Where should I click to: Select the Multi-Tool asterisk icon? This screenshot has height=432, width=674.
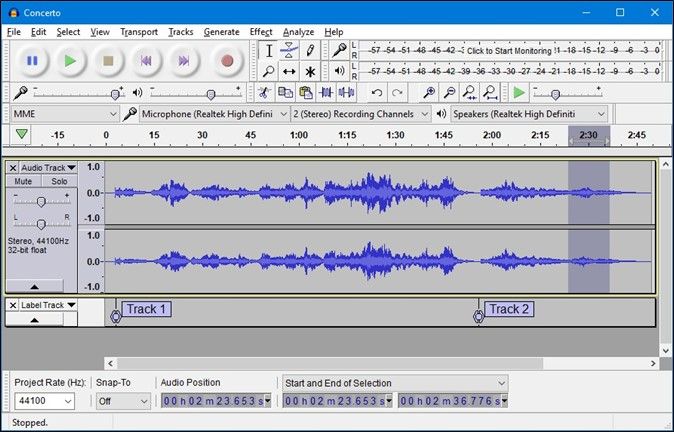point(310,72)
